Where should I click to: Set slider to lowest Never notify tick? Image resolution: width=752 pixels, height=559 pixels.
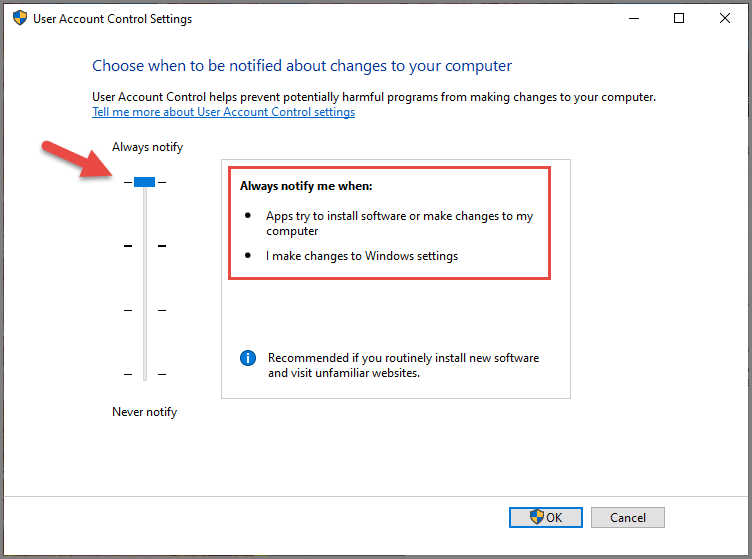(145, 374)
